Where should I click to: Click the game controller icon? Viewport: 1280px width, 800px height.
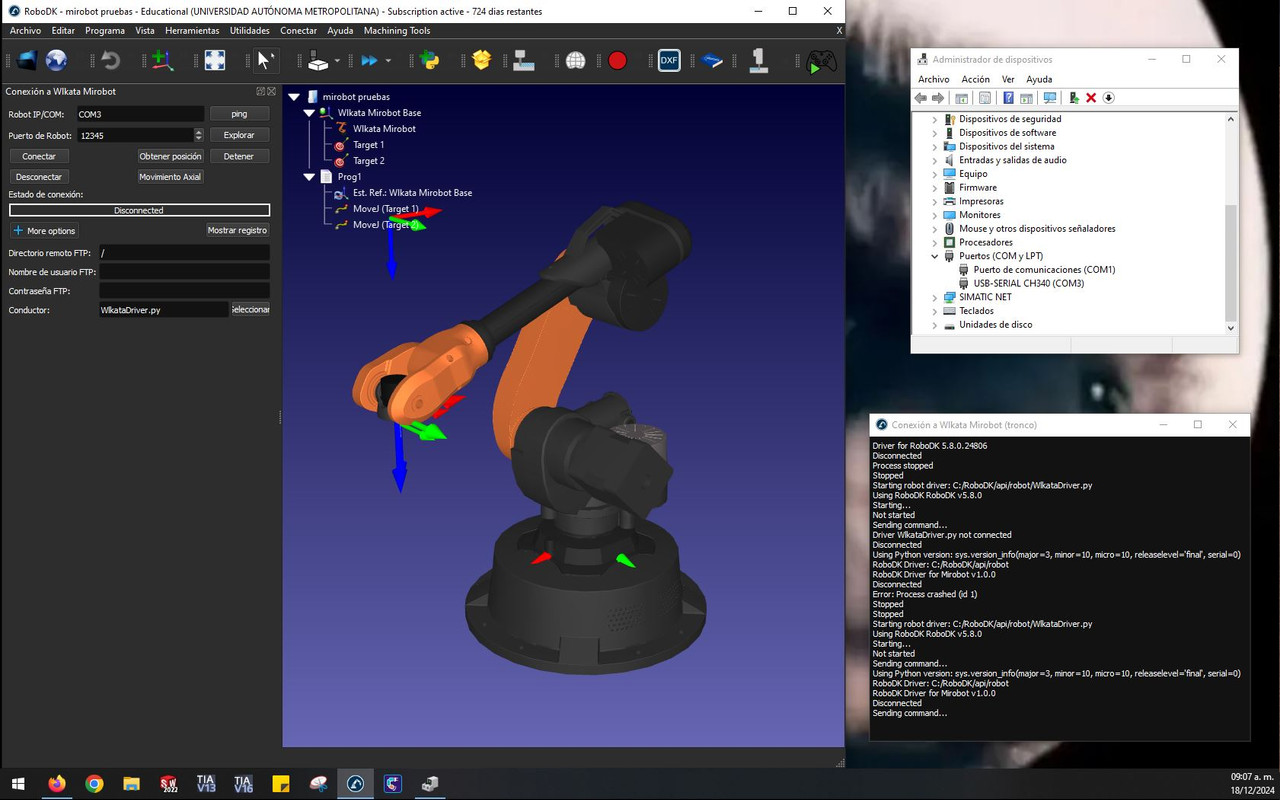tap(822, 62)
